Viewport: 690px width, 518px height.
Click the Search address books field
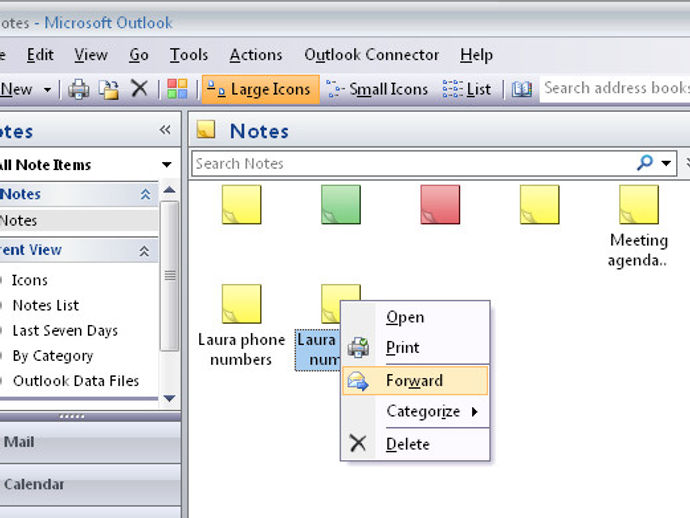(x=615, y=88)
